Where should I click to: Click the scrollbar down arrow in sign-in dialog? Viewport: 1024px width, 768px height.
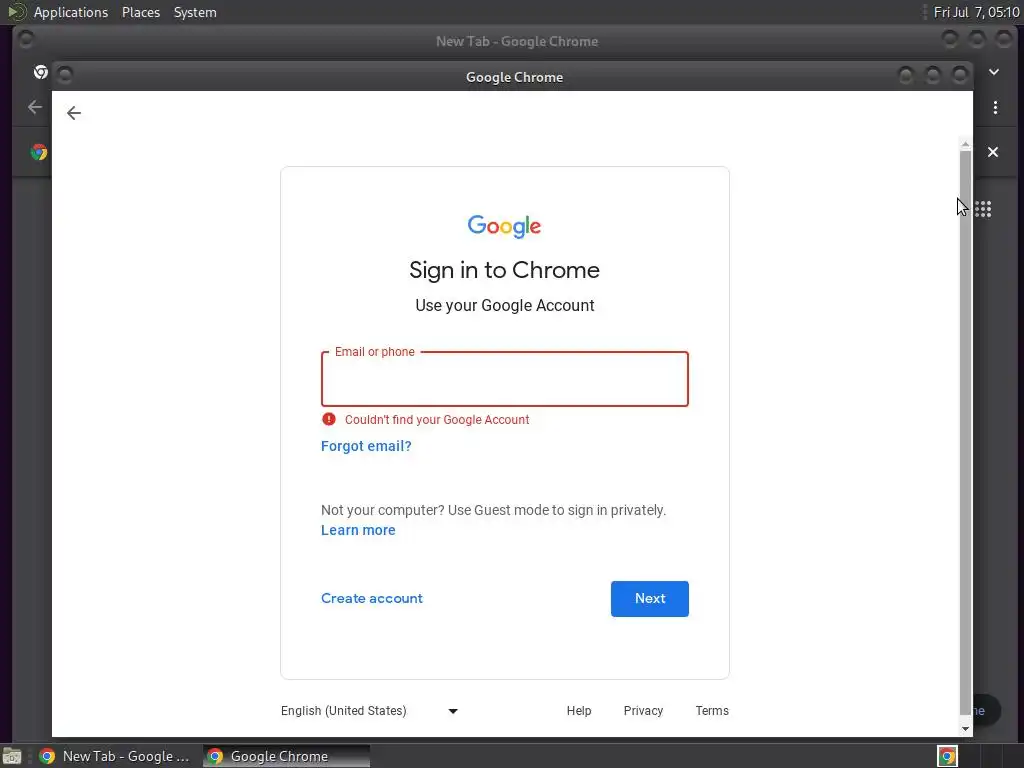click(965, 729)
